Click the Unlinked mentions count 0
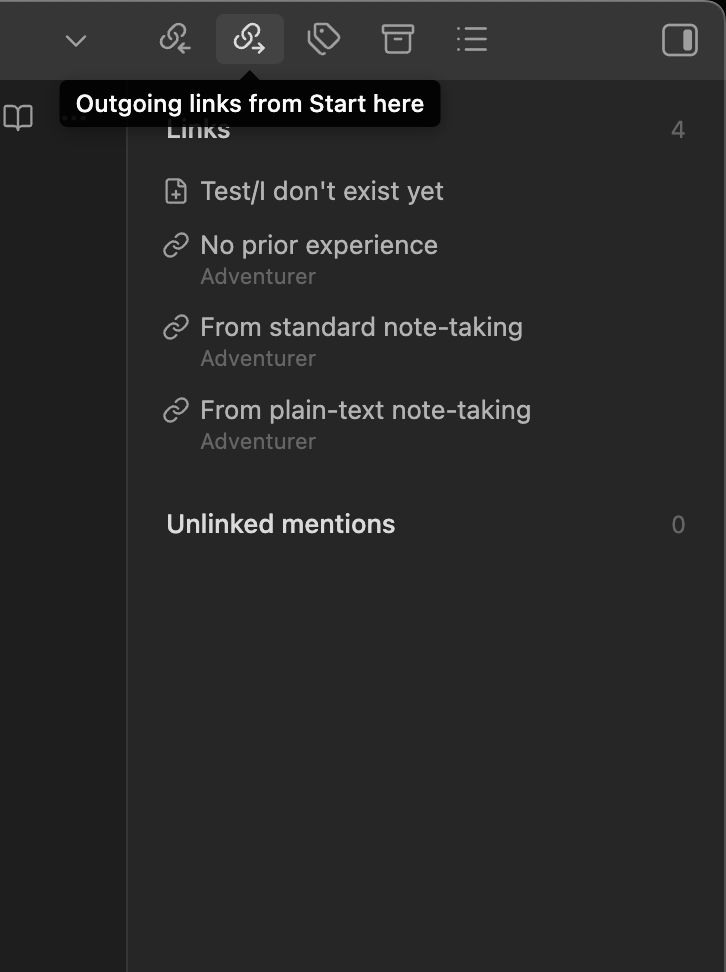Image resolution: width=726 pixels, height=972 pixels. [x=678, y=525]
